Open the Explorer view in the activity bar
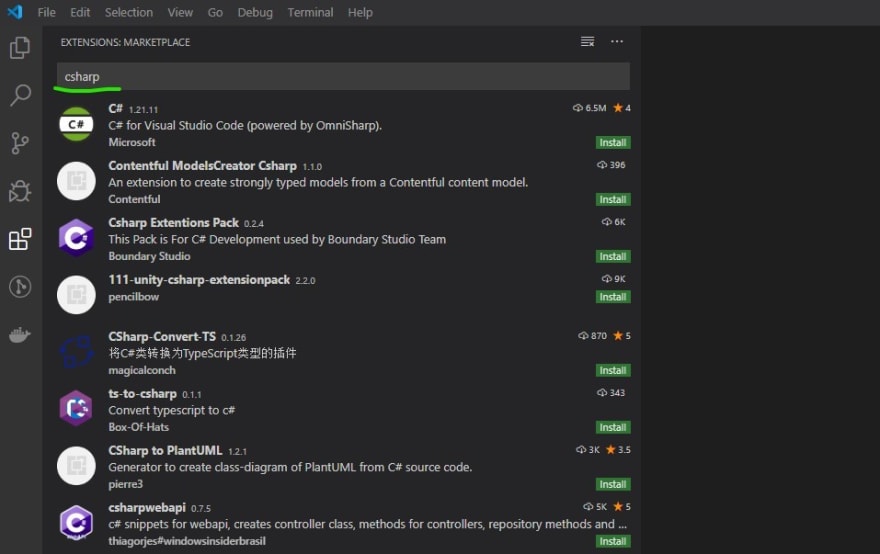 pyautogui.click(x=20, y=48)
